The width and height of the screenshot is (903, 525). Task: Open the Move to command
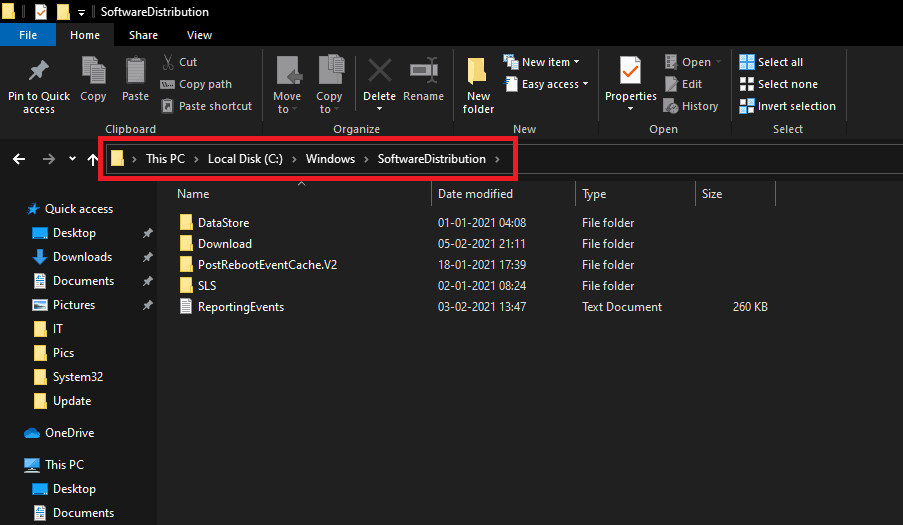tap(287, 85)
